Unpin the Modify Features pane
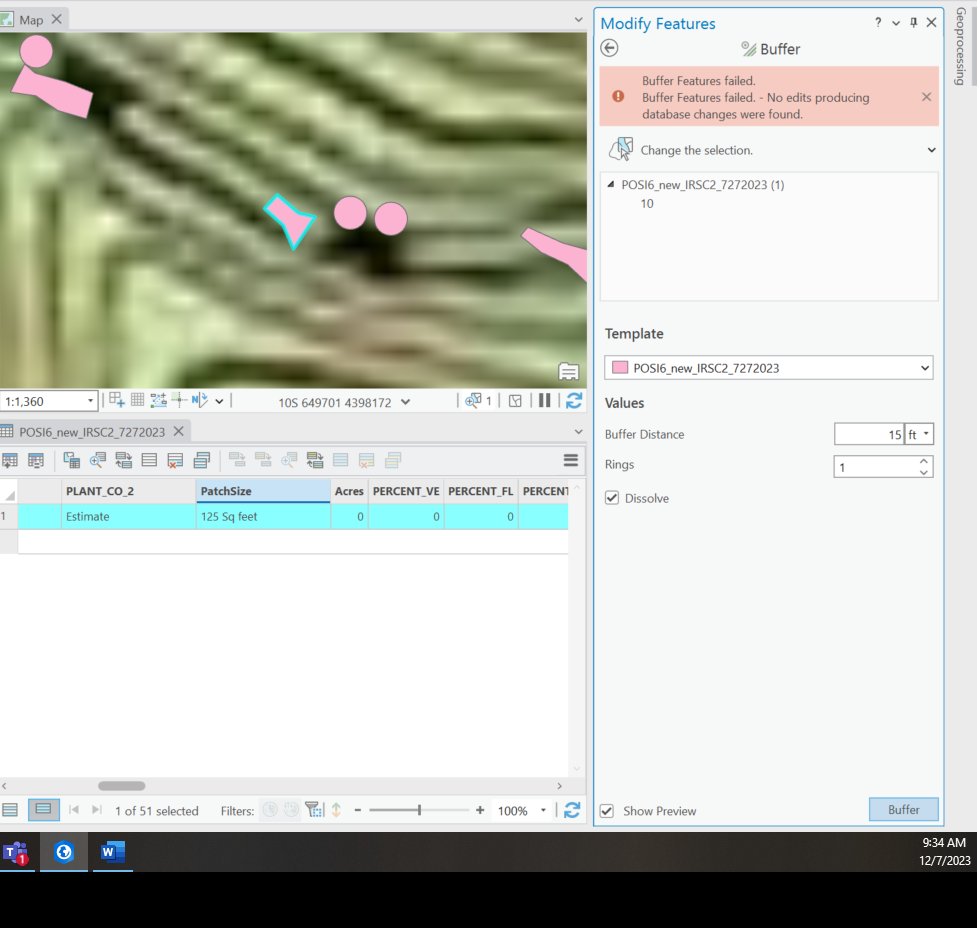 [x=913, y=22]
